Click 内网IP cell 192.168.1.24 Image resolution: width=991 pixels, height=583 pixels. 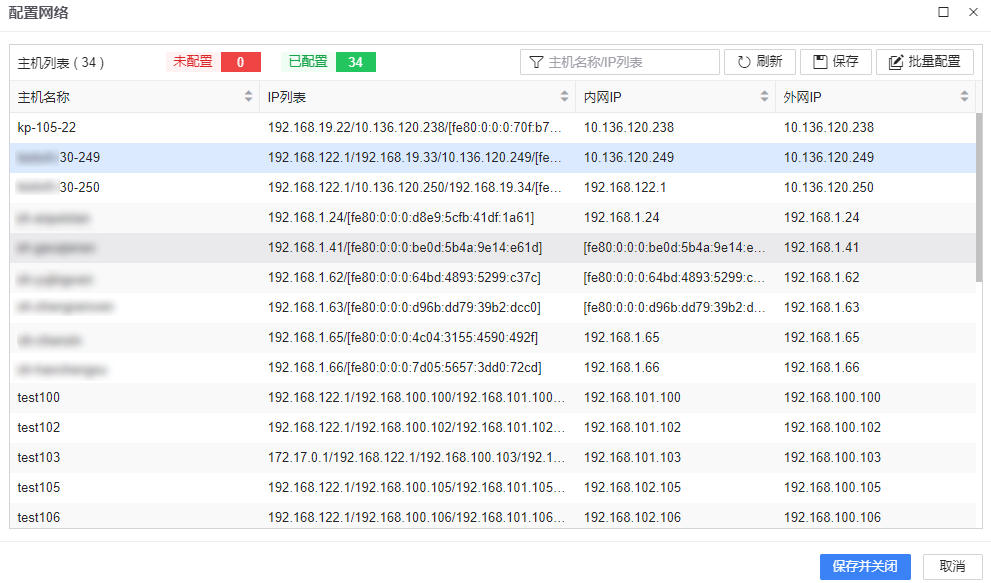point(621,218)
